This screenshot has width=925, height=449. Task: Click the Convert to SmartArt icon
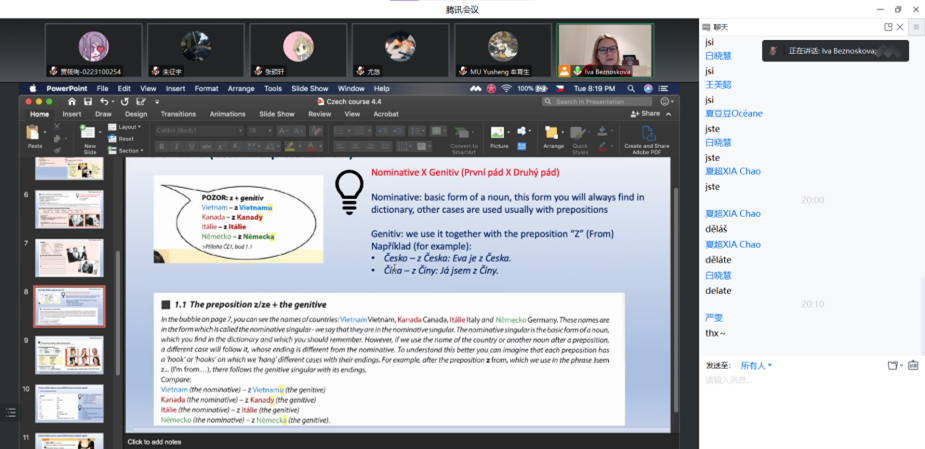click(x=462, y=132)
